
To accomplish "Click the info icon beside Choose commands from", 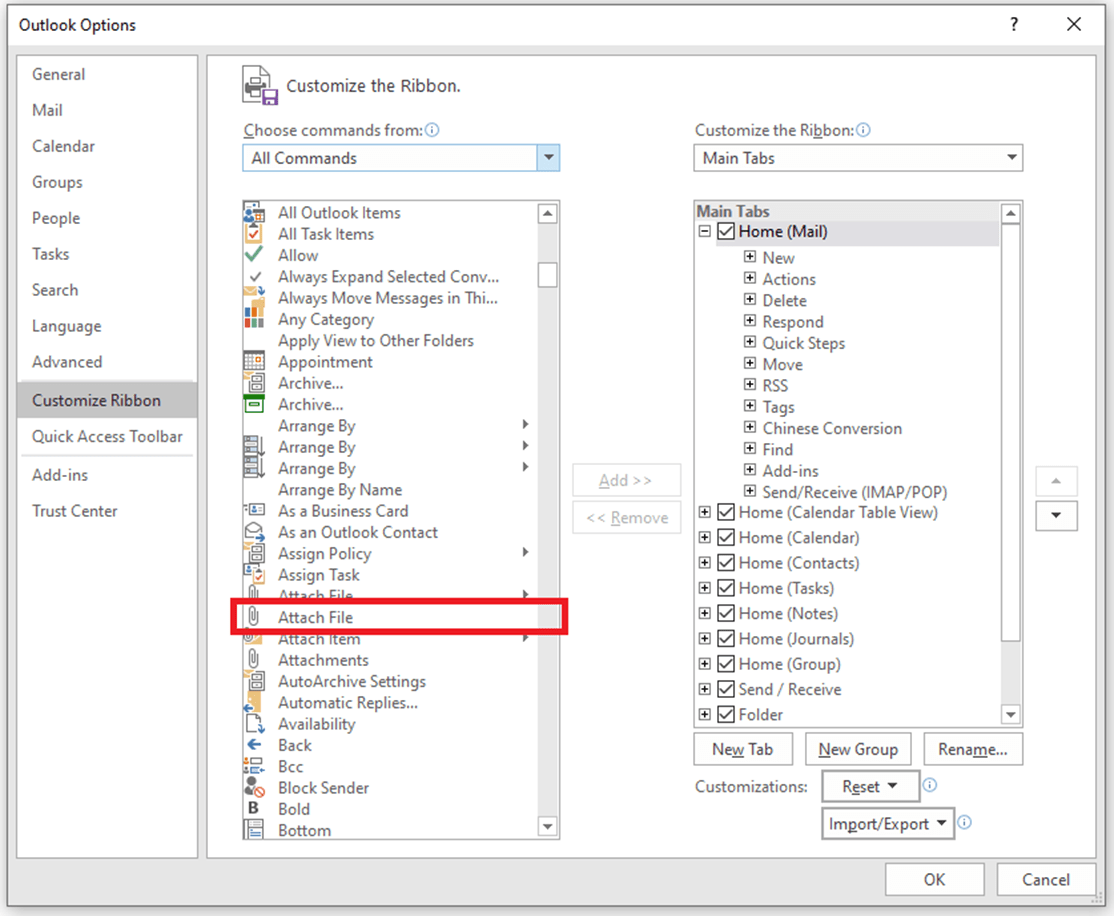I will click(x=433, y=131).
